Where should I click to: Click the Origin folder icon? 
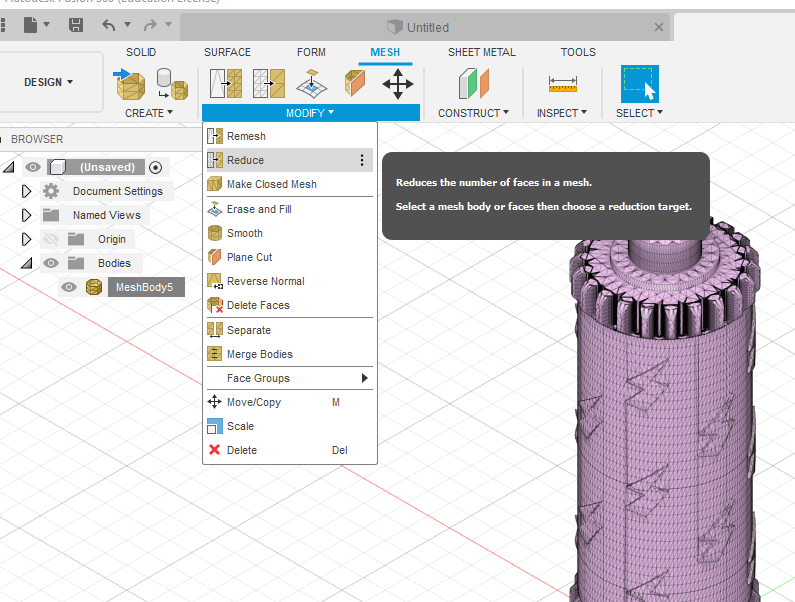pos(76,239)
